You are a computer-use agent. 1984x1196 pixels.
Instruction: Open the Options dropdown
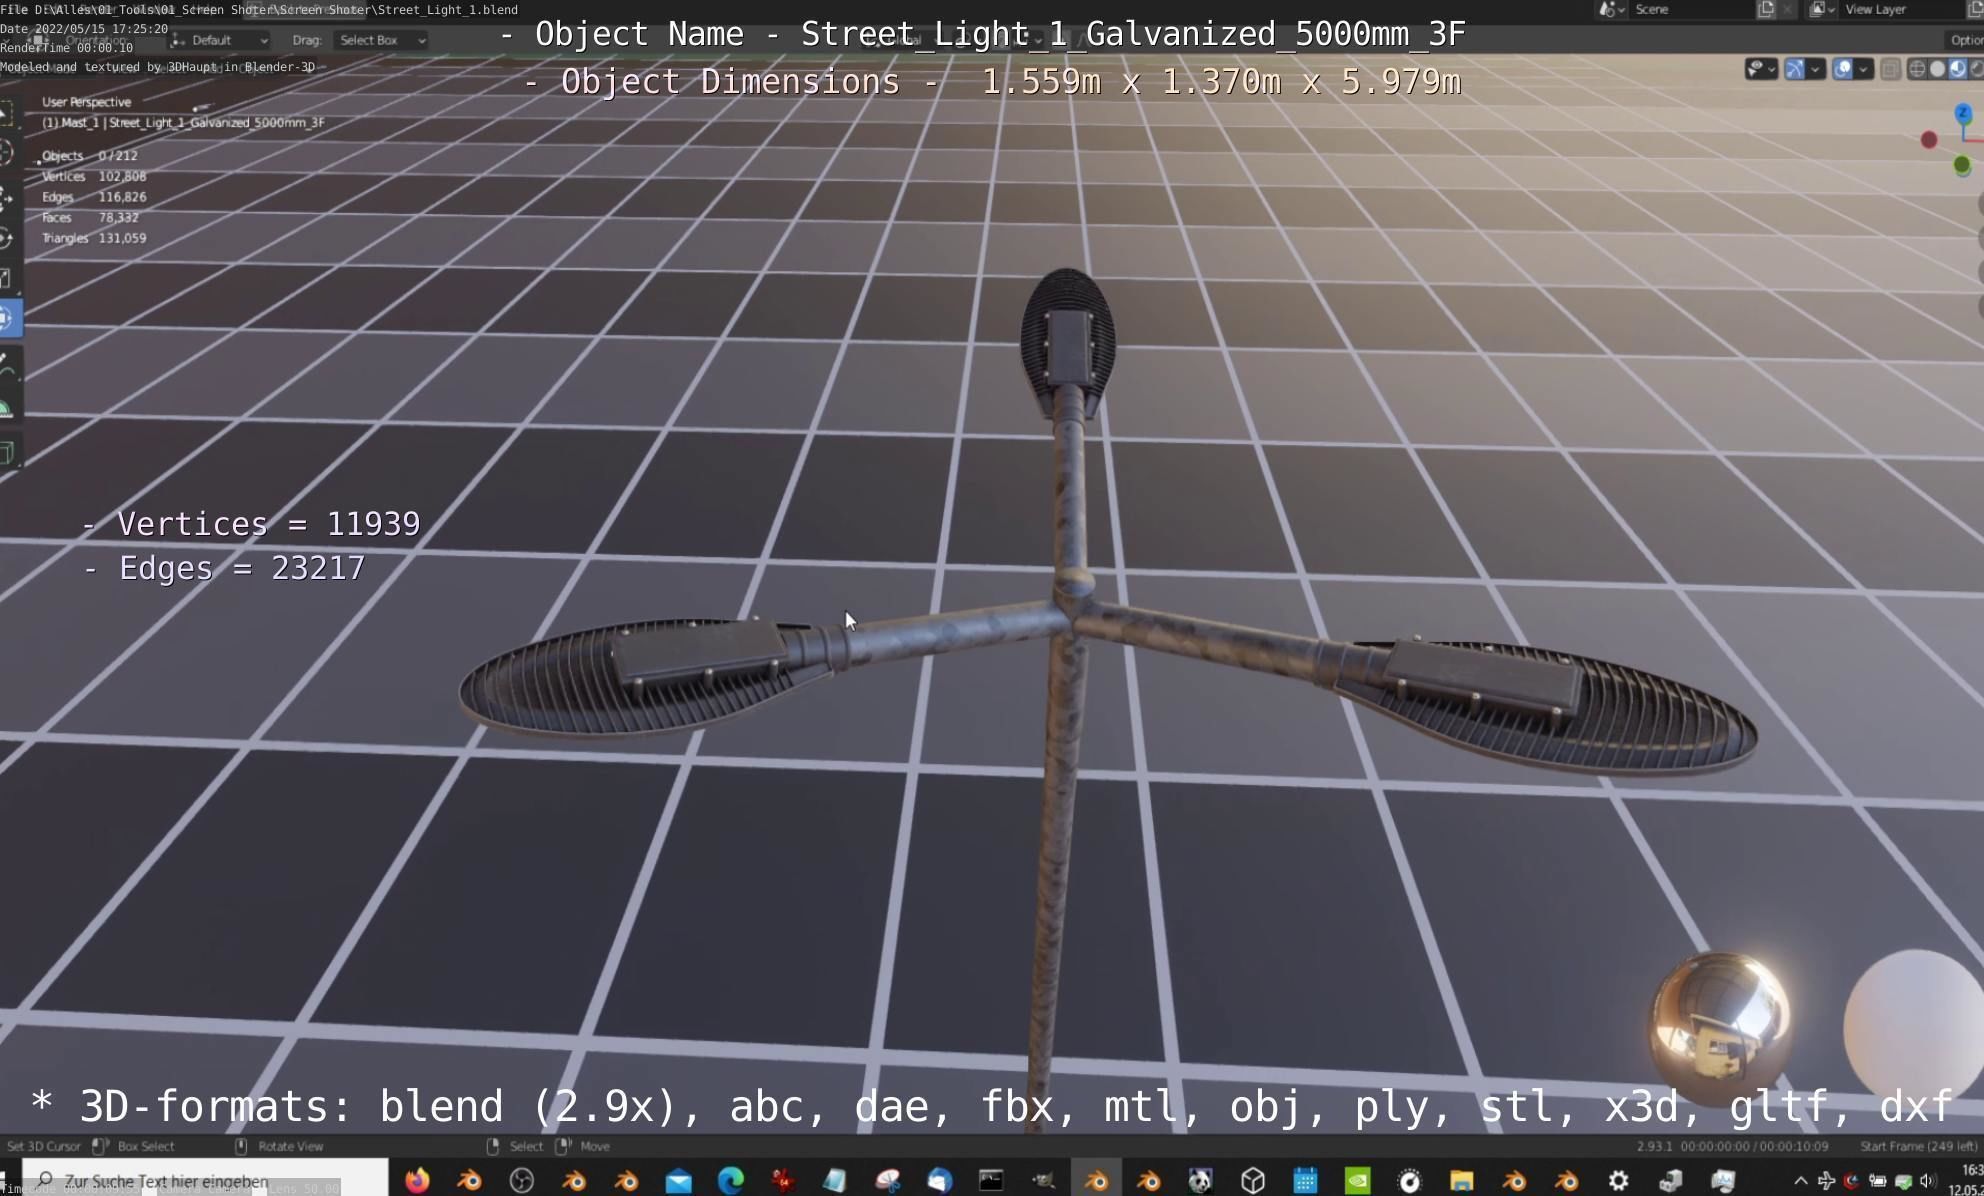[x=1964, y=40]
